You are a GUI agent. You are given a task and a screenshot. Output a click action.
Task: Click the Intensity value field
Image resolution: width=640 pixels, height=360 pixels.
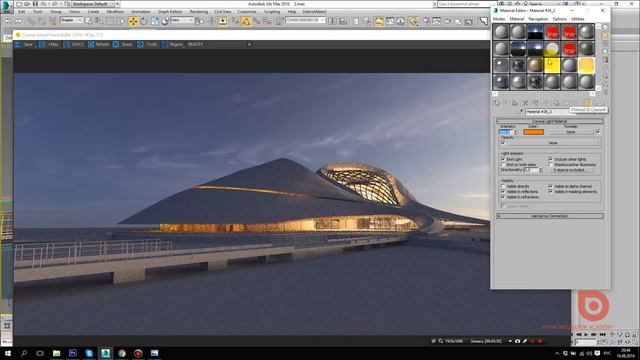[506, 132]
